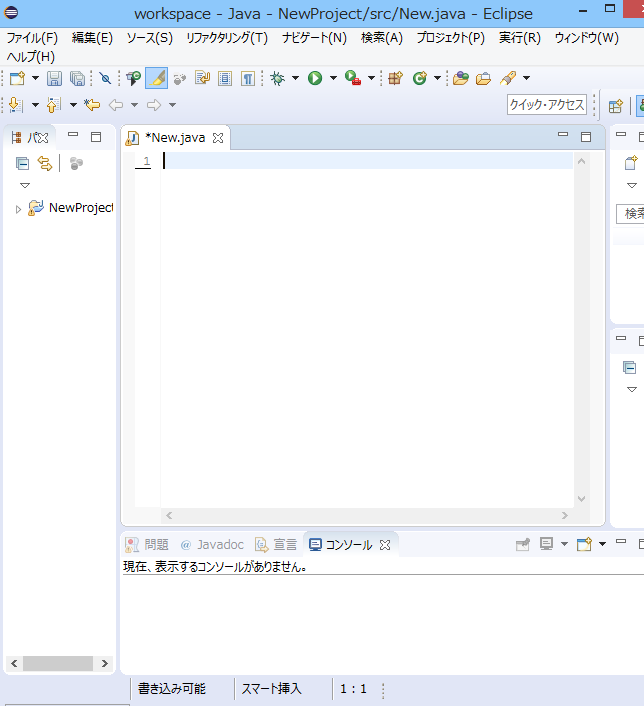This screenshot has height=706, width=644.
Task: Toggle Link with Editor in Package Explorer
Action: (x=44, y=163)
